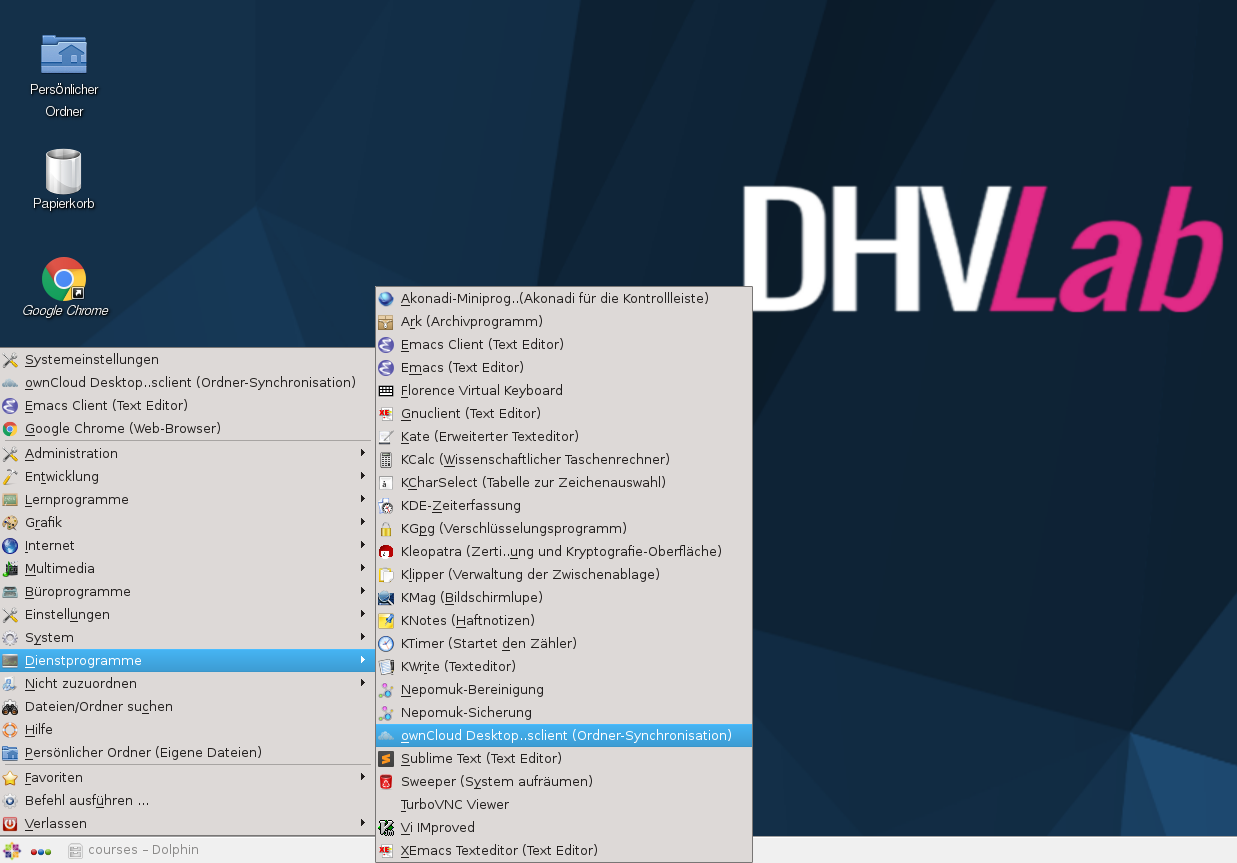Open KNotes Haftnotizen
The height and width of the screenshot is (863, 1237).
[x=564, y=620]
